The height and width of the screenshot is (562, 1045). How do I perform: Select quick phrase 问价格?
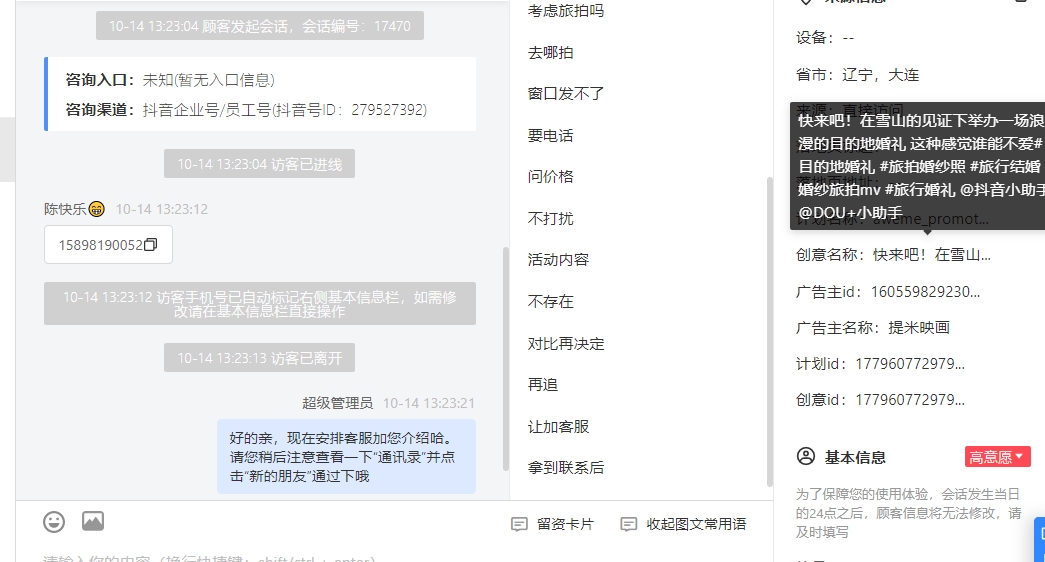pos(550,177)
